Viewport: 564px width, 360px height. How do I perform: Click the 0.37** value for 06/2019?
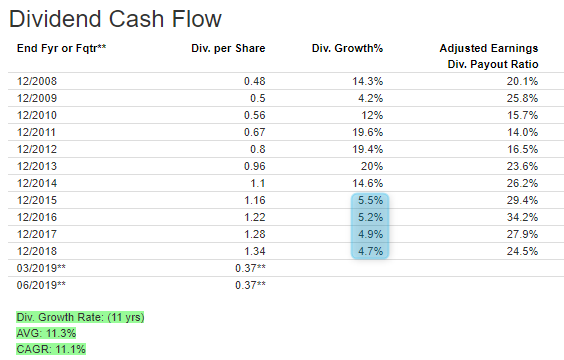pos(250,285)
